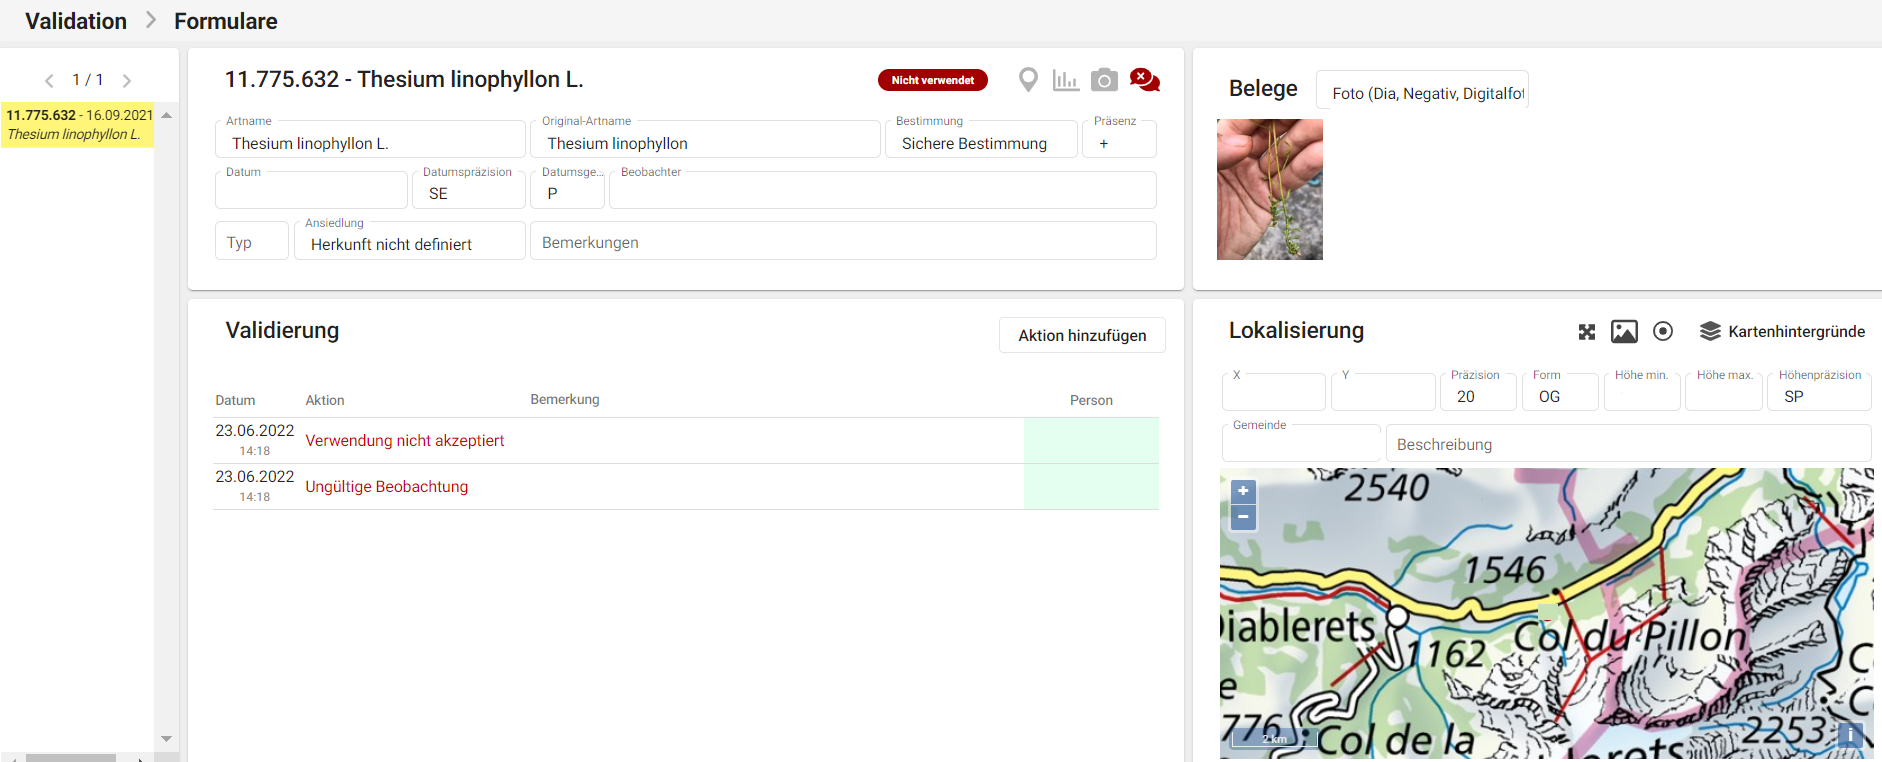Open Bestimmung dropdown Sichere Bestimmung
Viewport: 1882px width, 762px height.
pos(981,139)
